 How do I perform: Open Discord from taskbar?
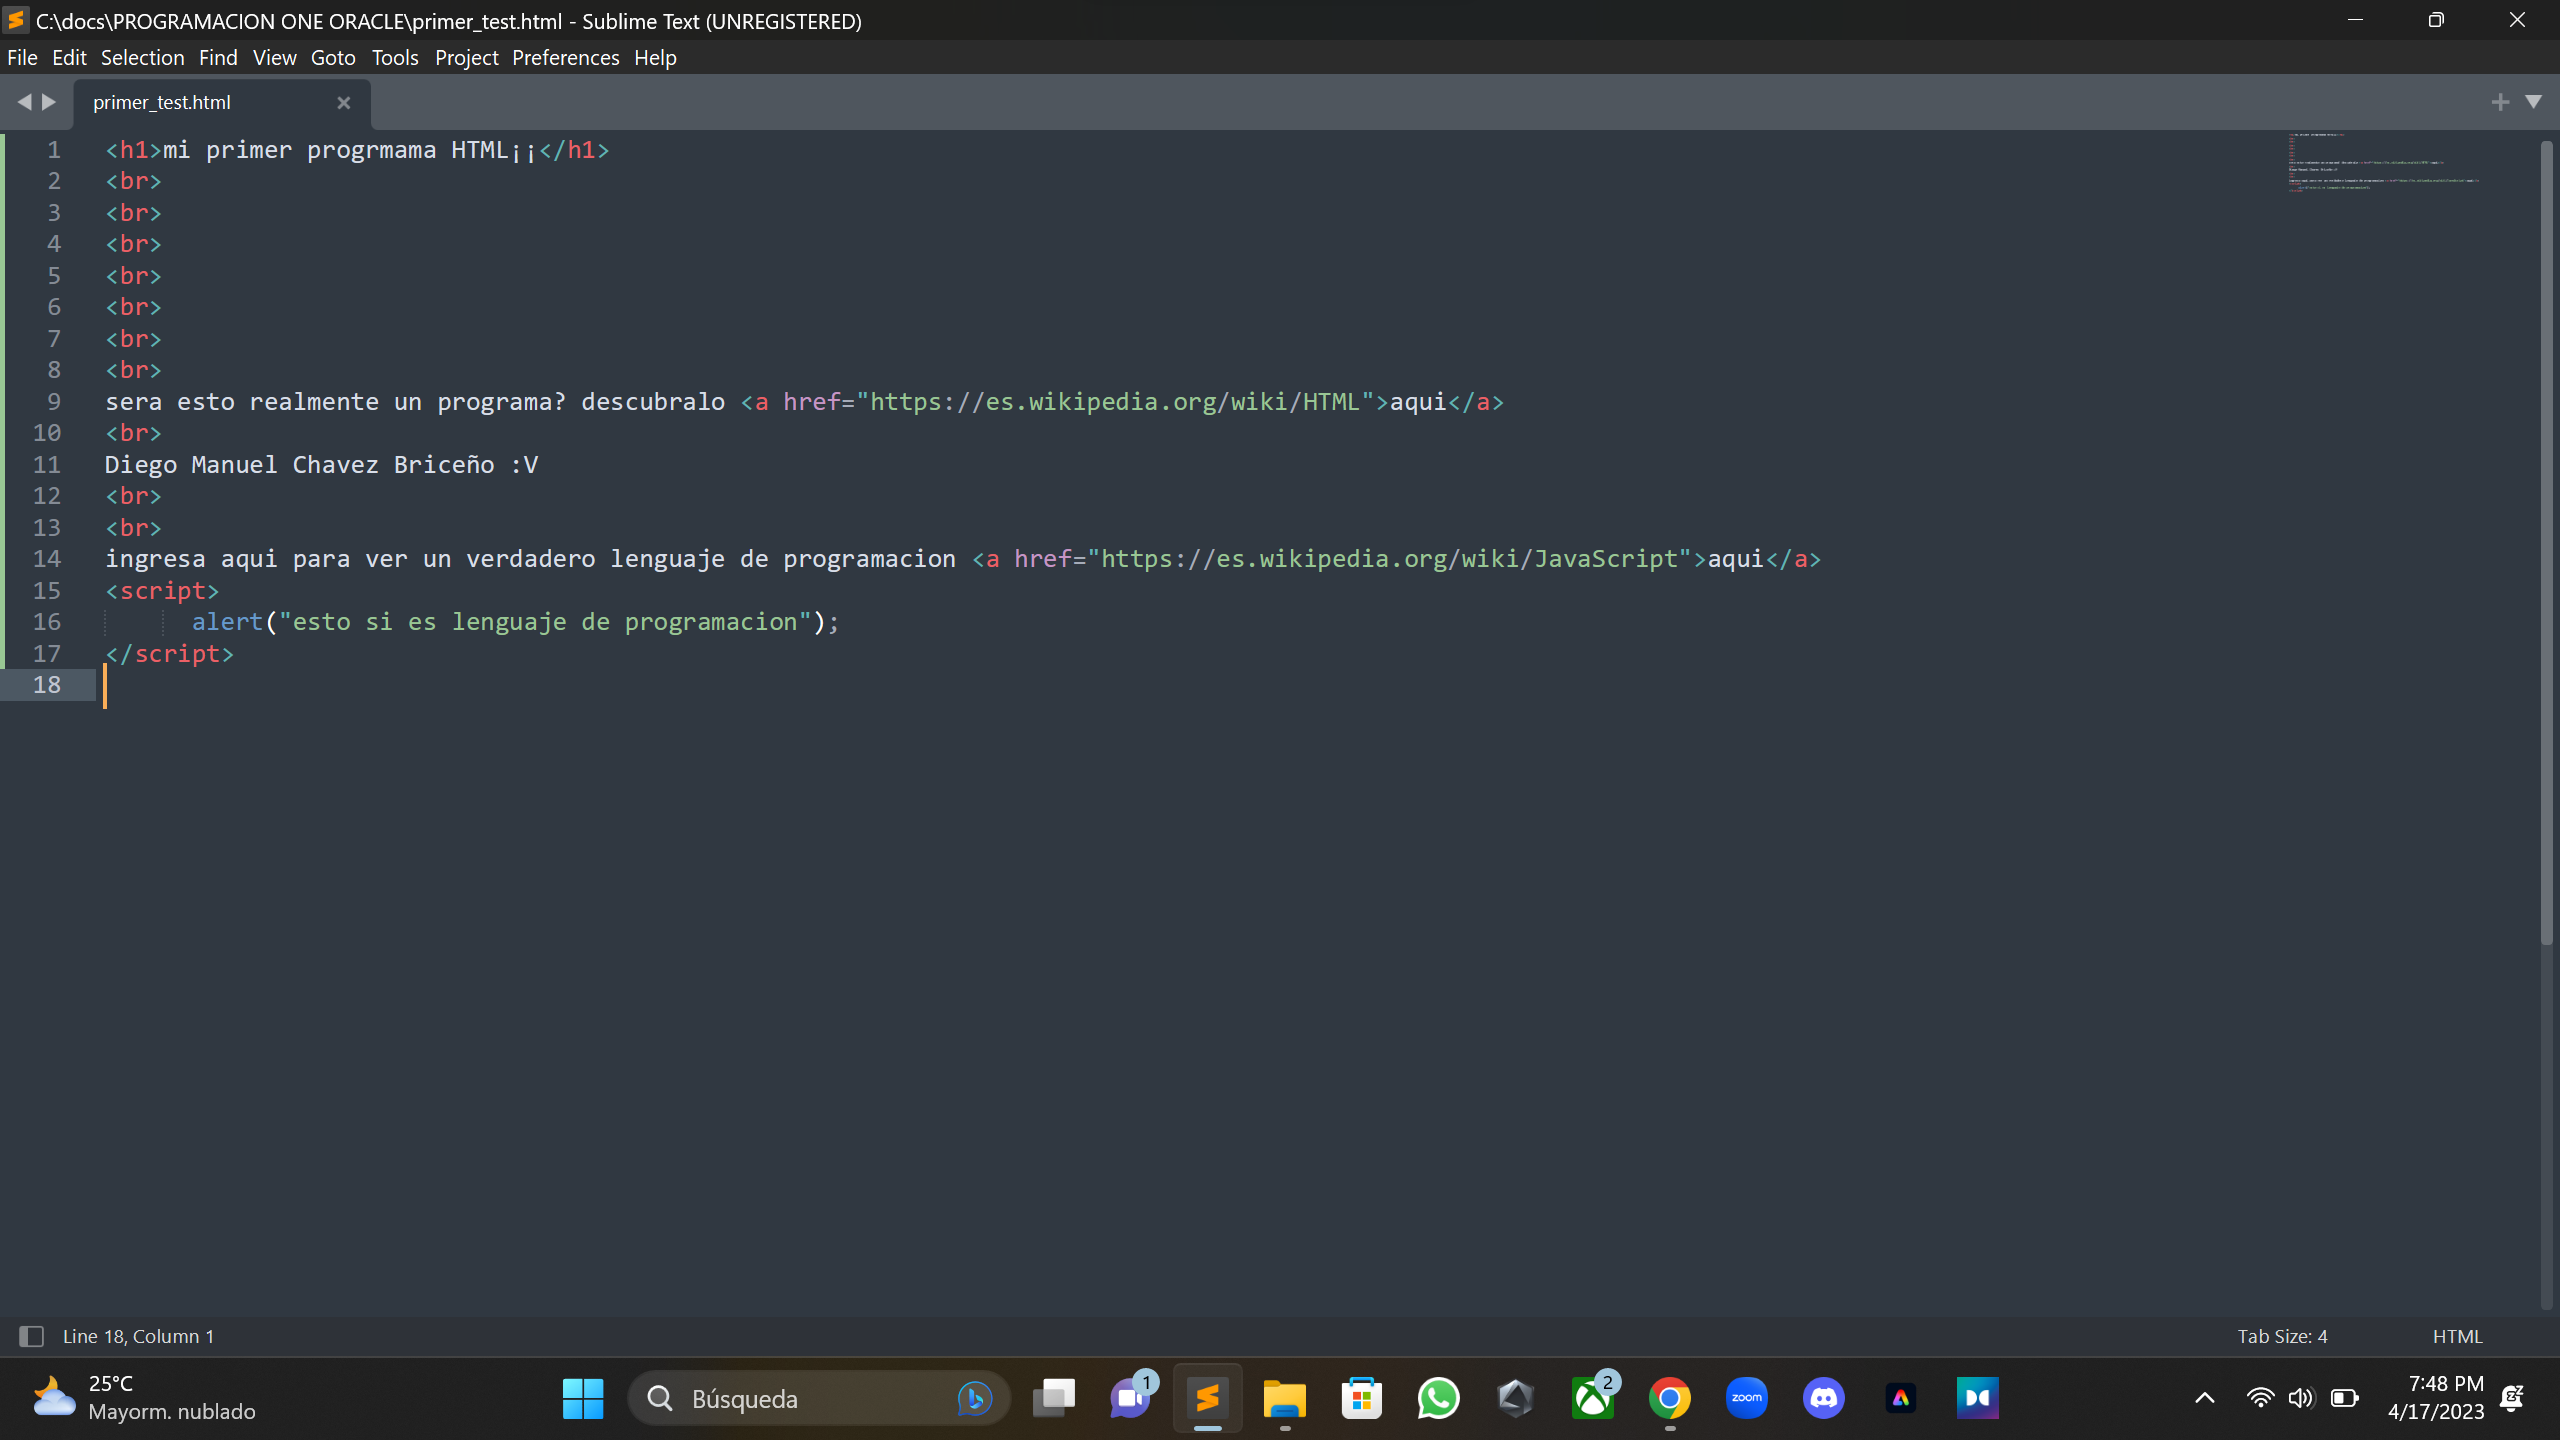pos(1823,1398)
